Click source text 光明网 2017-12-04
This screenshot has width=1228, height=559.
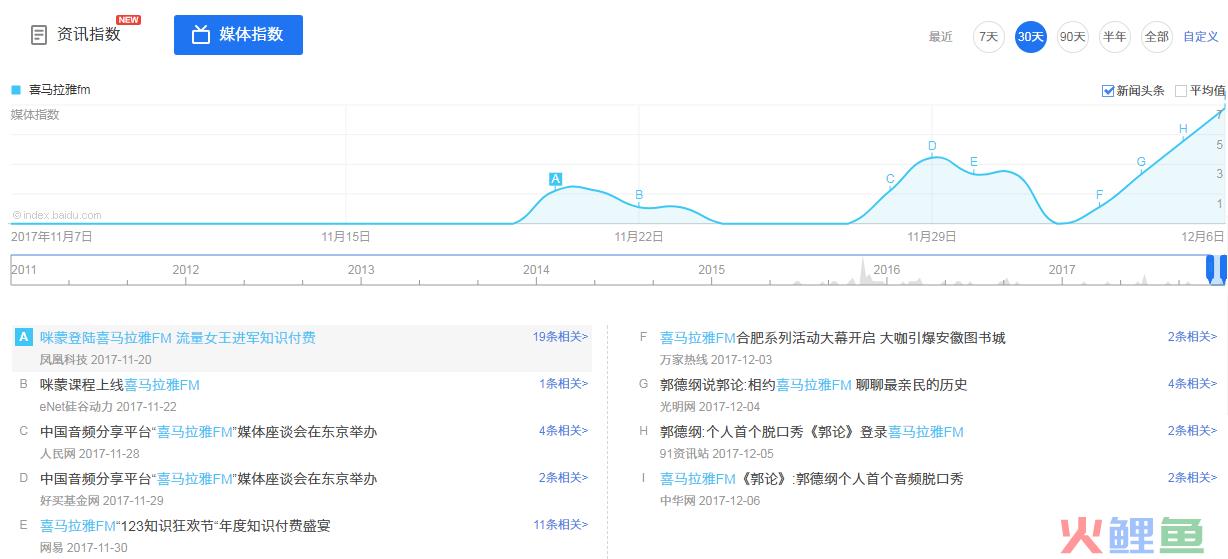click(x=710, y=407)
